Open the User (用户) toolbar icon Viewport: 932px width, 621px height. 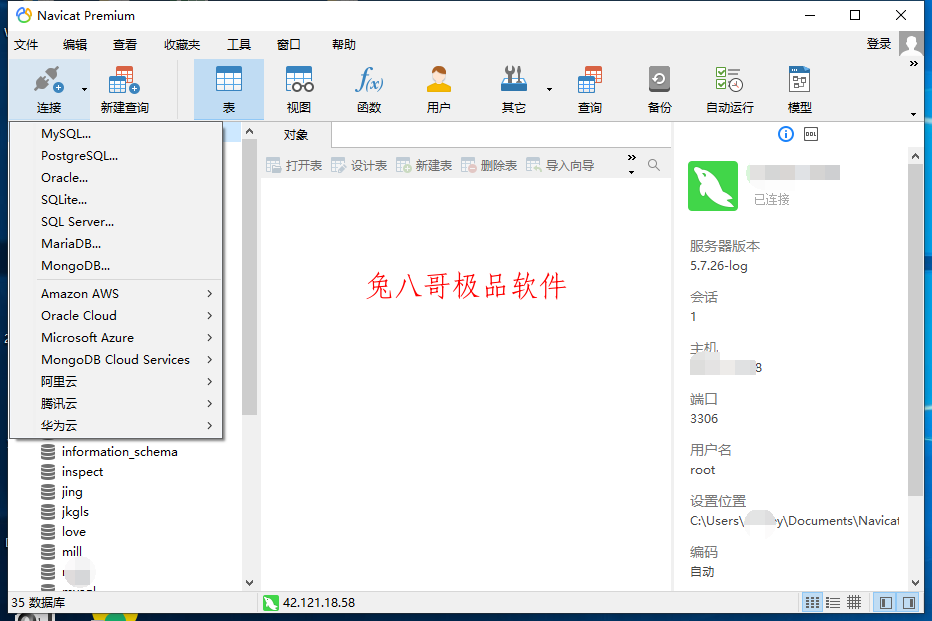coord(439,89)
